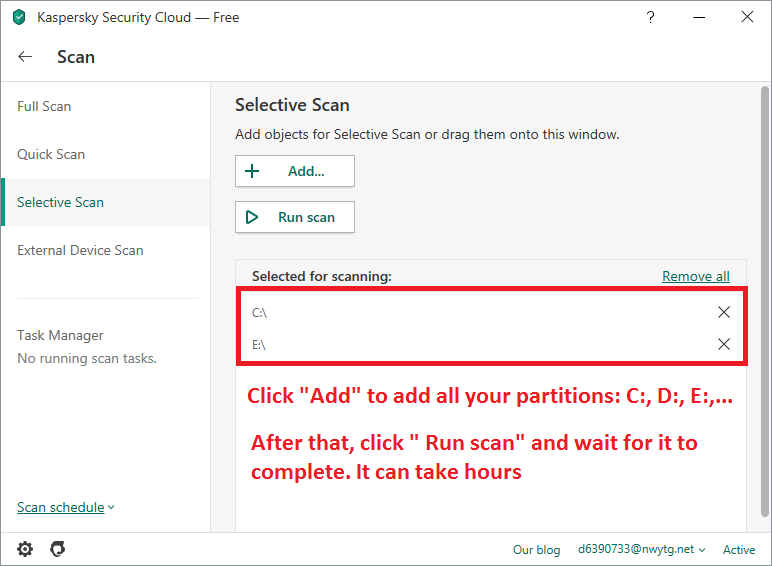Click the plus icon on Add button
Image resolution: width=772 pixels, height=566 pixels.
pyautogui.click(x=252, y=171)
